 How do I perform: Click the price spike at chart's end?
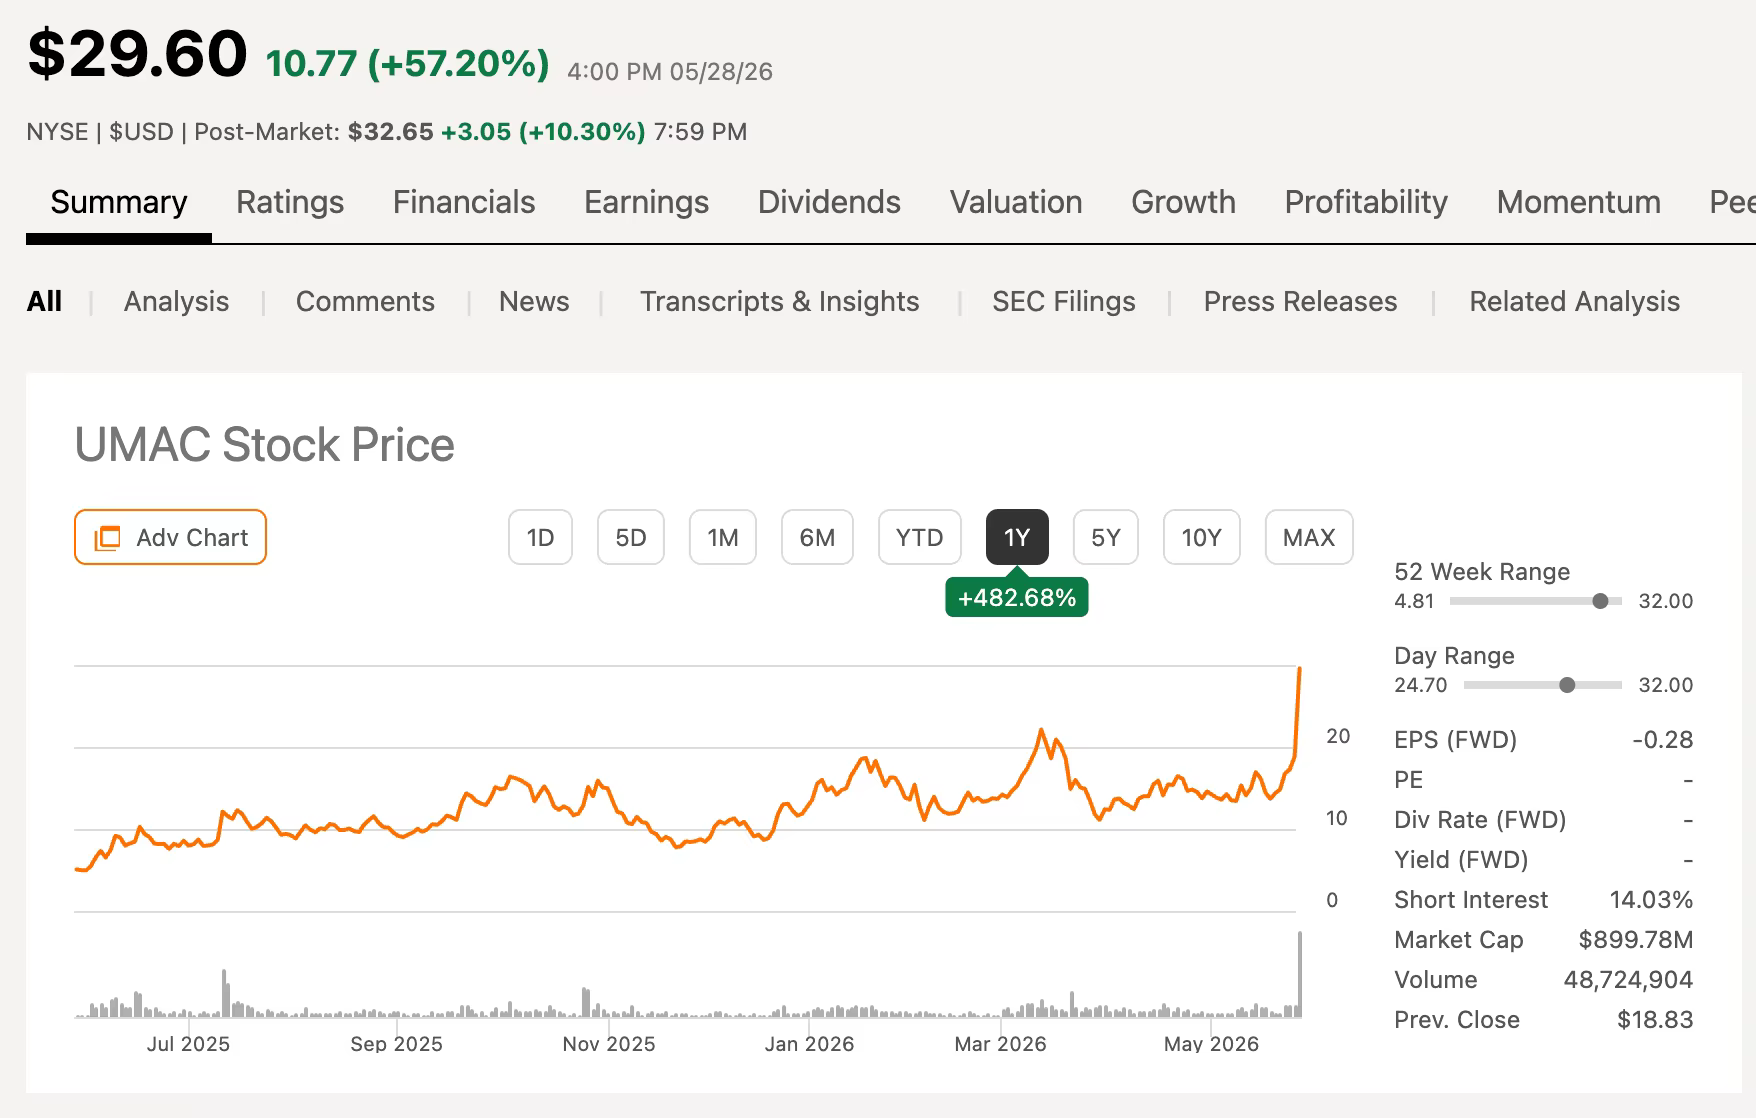pos(1298,710)
